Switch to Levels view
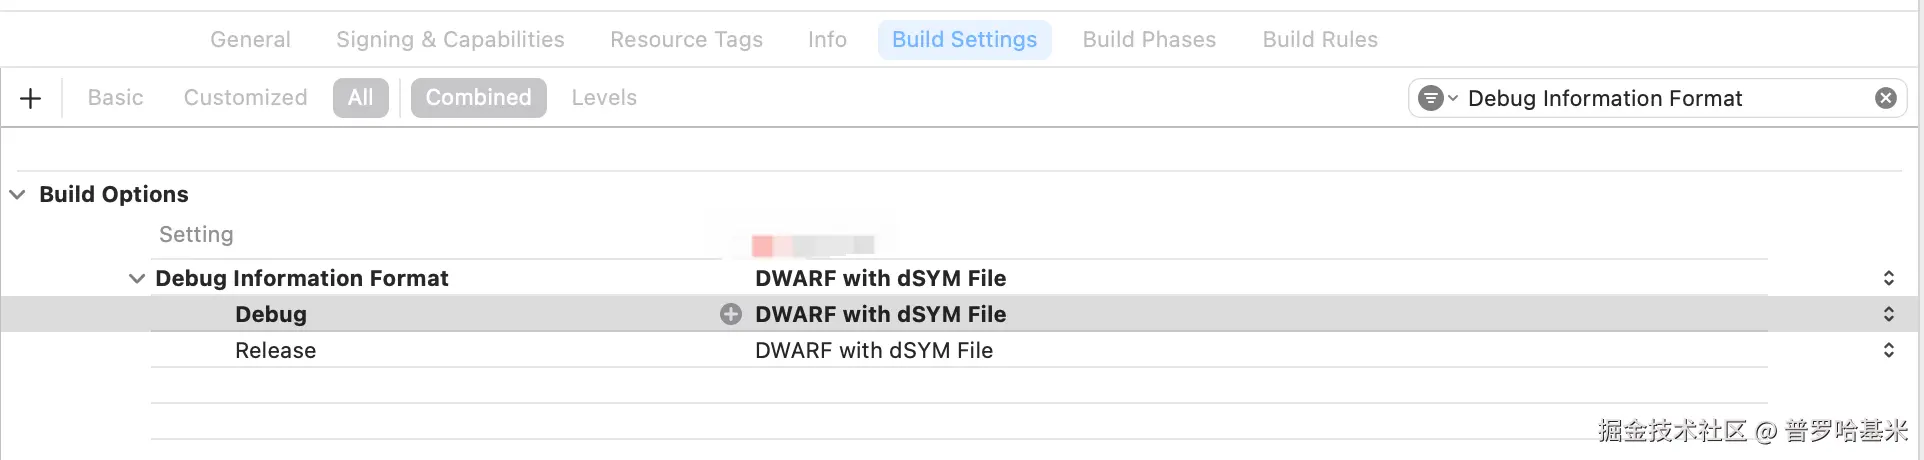This screenshot has width=1924, height=460. tap(604, 98)
